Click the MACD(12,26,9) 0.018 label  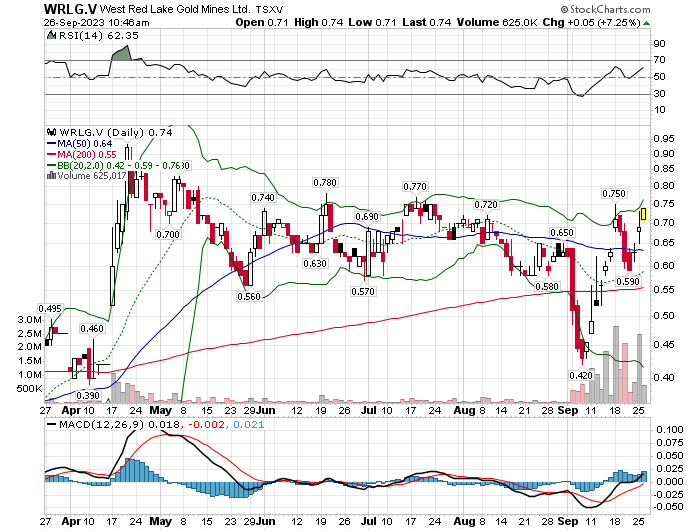(x=120, y=424)
